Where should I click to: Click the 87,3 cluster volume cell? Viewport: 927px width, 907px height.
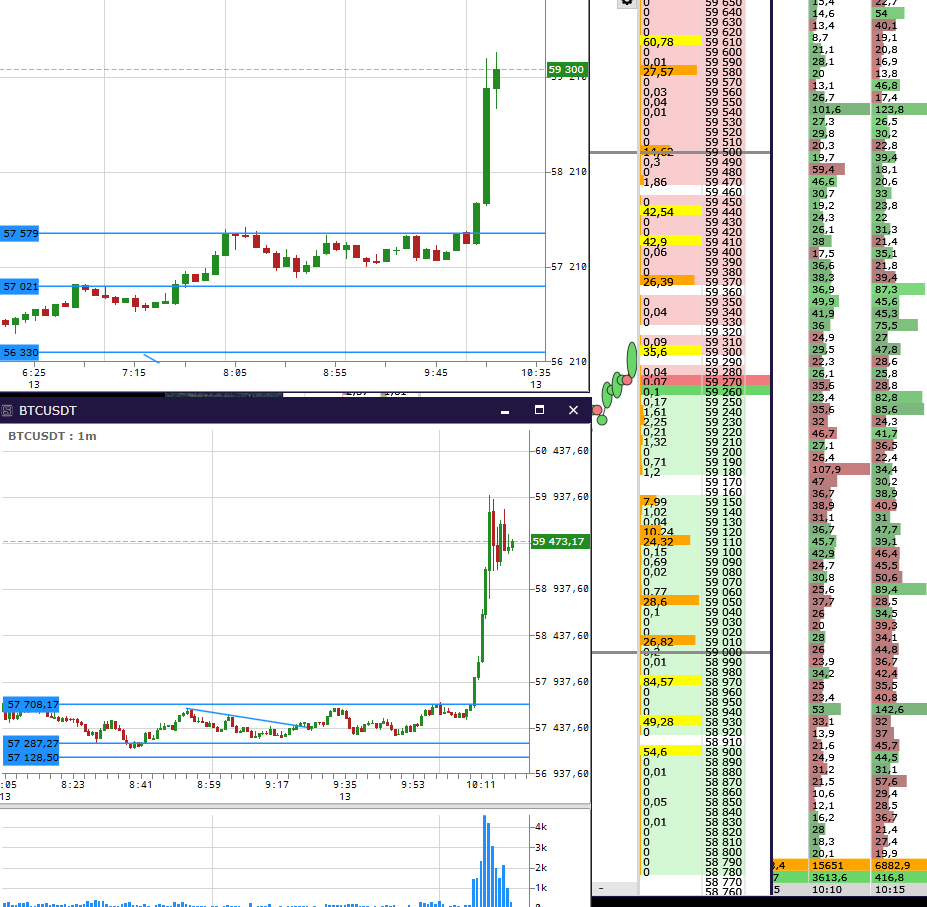click(x=899, y=290)
